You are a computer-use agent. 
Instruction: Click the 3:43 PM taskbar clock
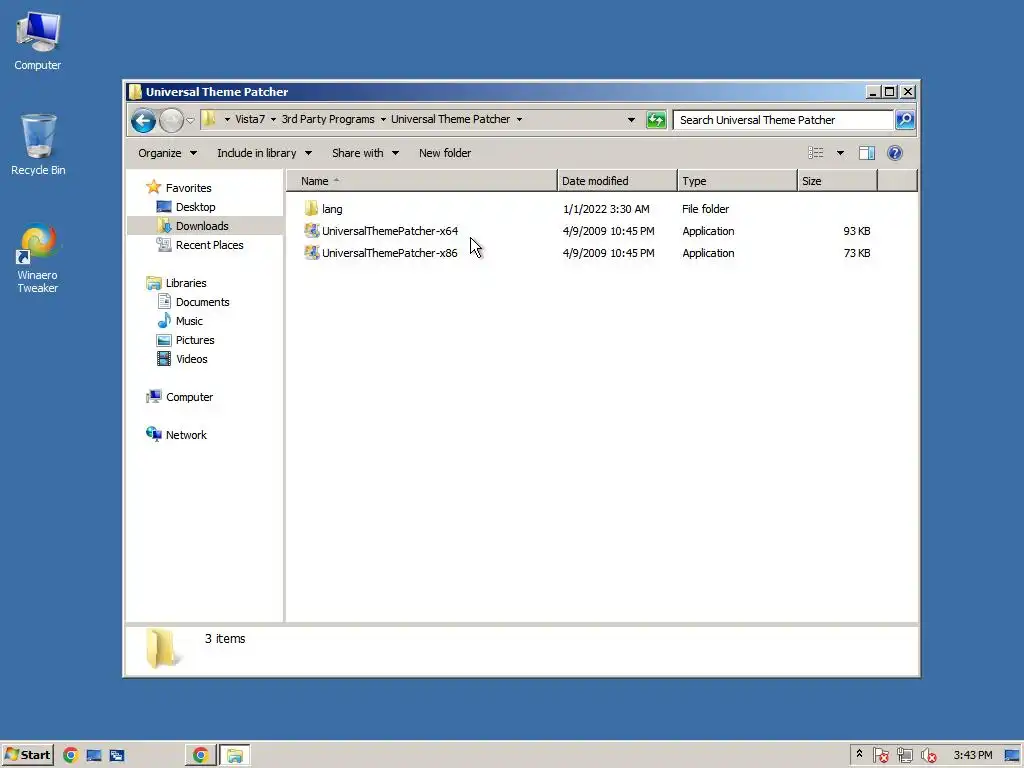(x=972, y=755)
